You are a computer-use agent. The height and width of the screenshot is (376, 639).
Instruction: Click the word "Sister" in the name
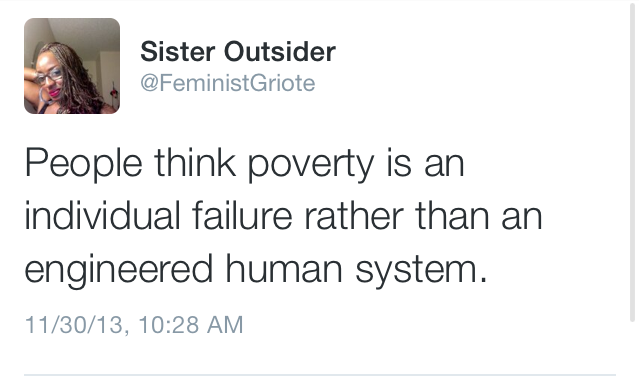point(178,52)
